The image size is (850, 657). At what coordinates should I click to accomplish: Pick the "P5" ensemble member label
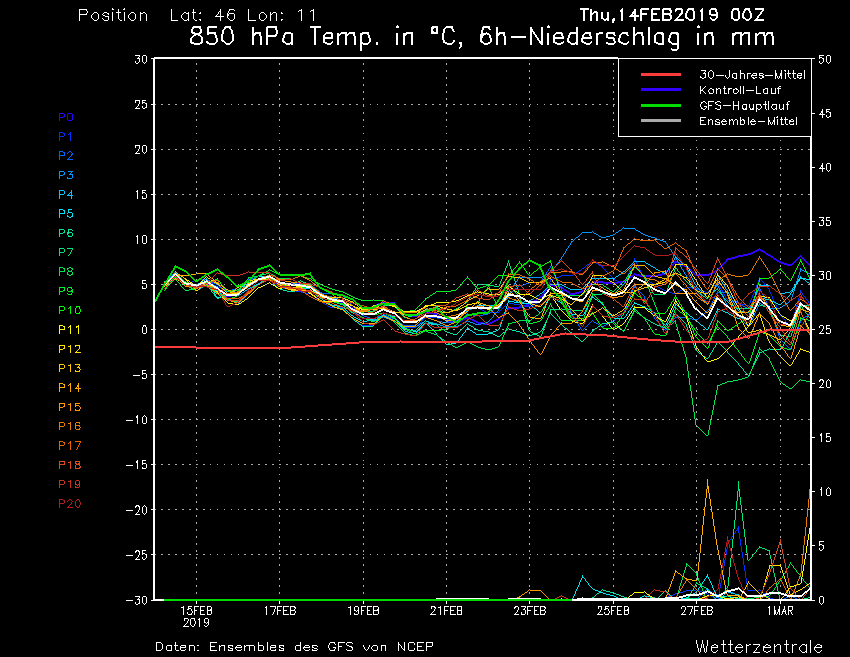coord(66,214)
